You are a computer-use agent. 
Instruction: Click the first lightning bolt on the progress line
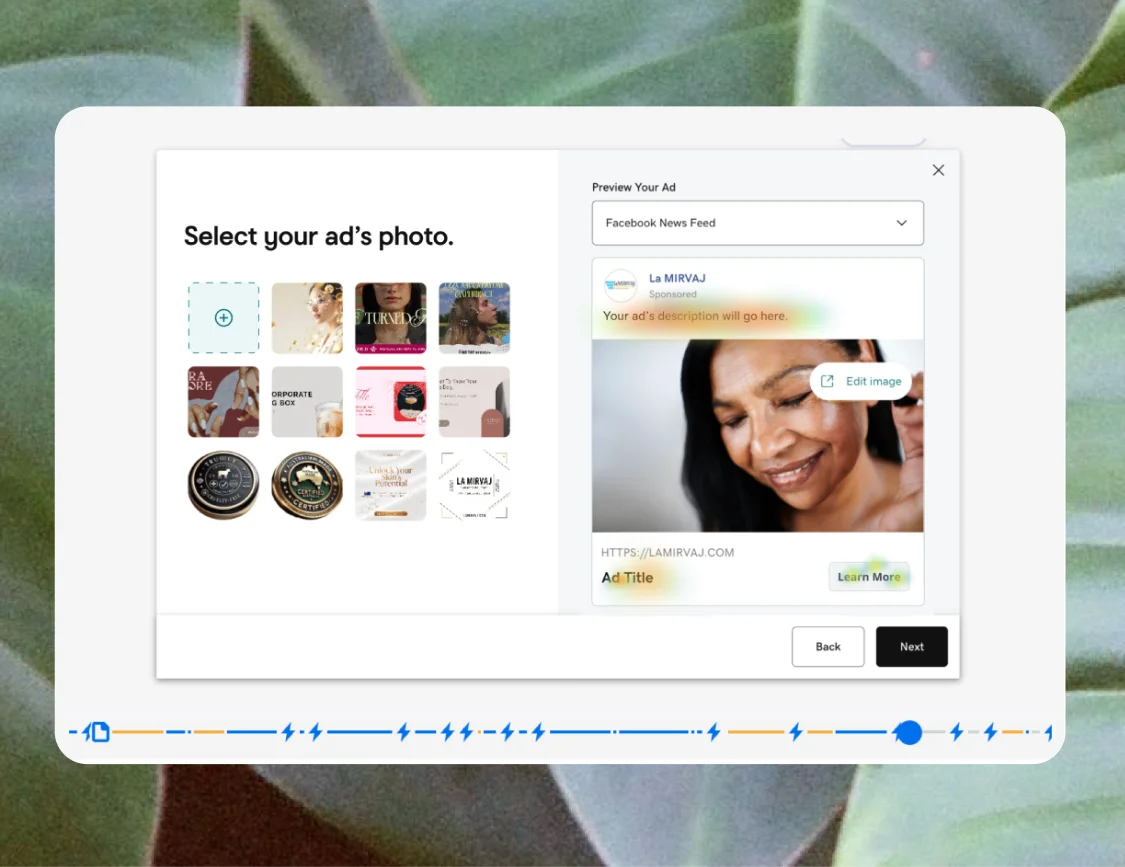pyautogui.click(x=286, y=732)
